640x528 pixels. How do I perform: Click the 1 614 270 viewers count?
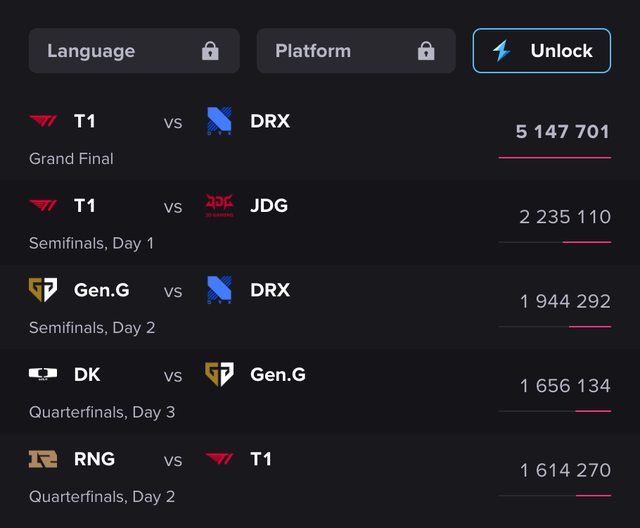(565, 470)
